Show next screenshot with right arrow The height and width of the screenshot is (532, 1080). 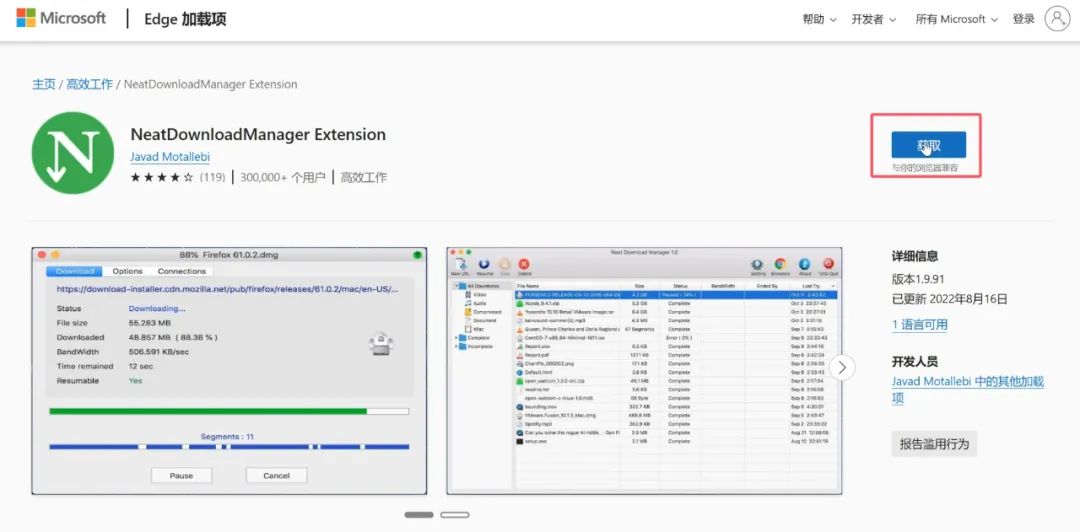[842, 367]
